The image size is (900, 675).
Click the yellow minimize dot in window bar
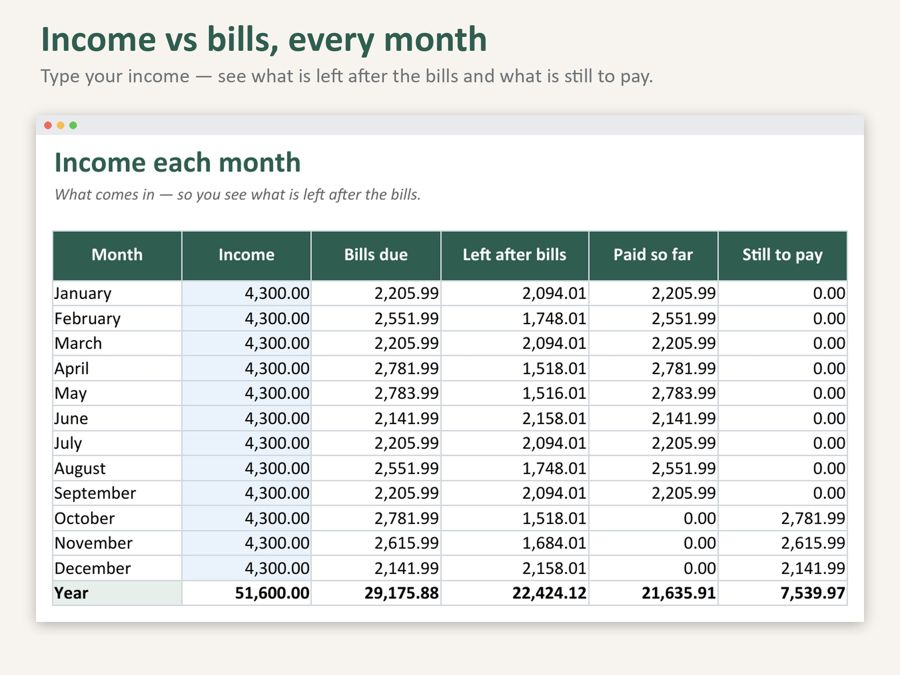pos(61,125)
